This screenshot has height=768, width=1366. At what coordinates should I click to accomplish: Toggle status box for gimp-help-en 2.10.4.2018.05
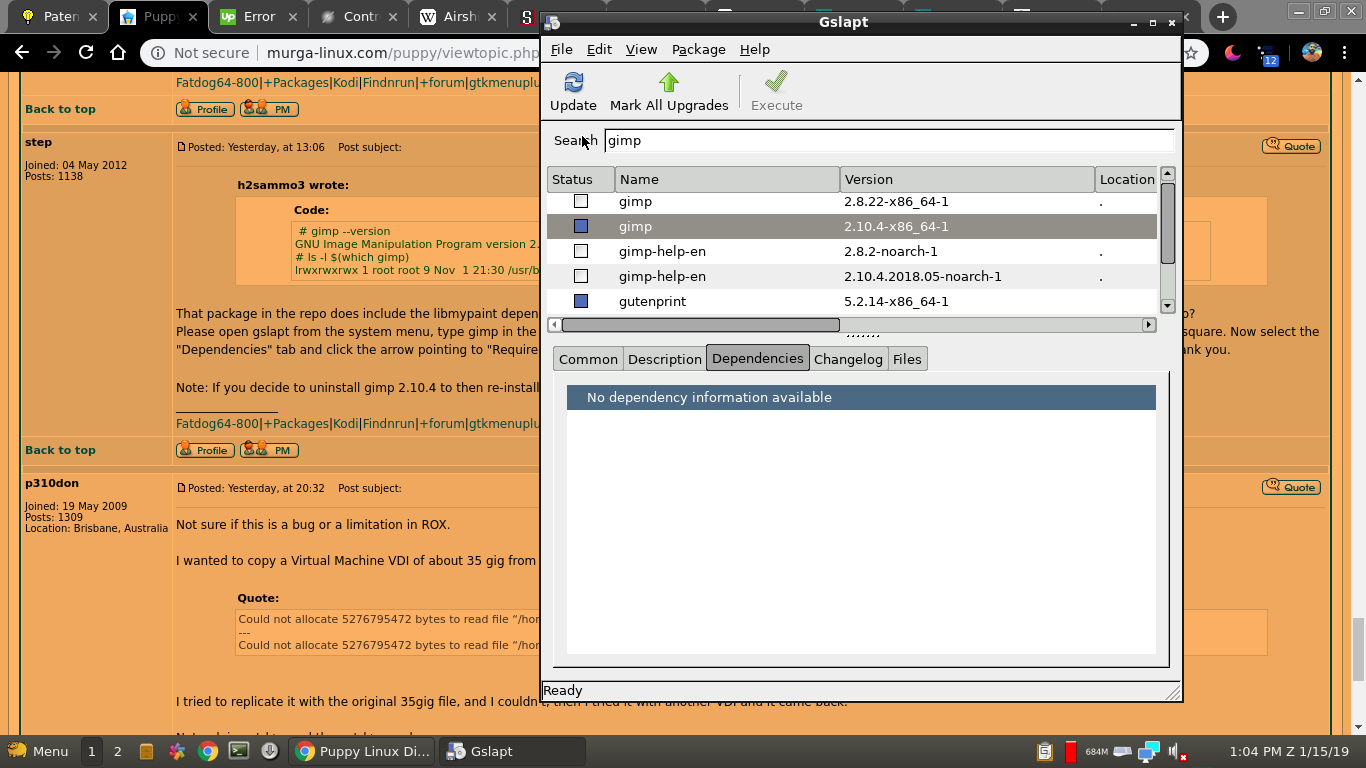coord(580,276)
